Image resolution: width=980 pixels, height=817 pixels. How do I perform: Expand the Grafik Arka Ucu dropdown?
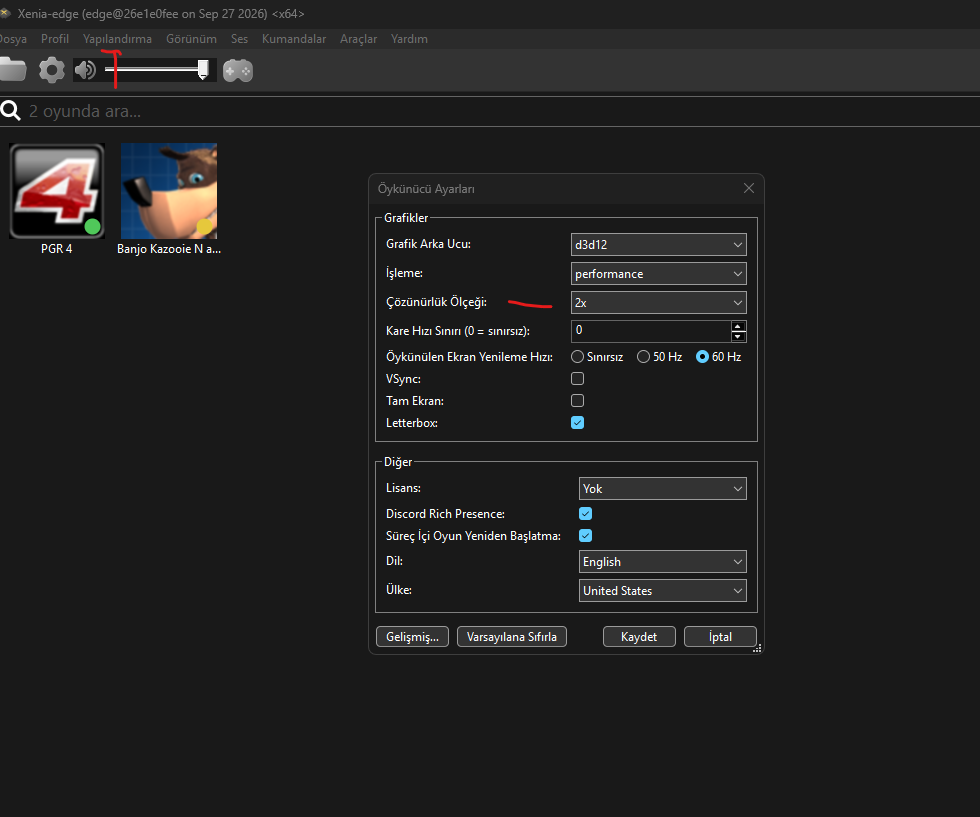(x=659, y=244)
